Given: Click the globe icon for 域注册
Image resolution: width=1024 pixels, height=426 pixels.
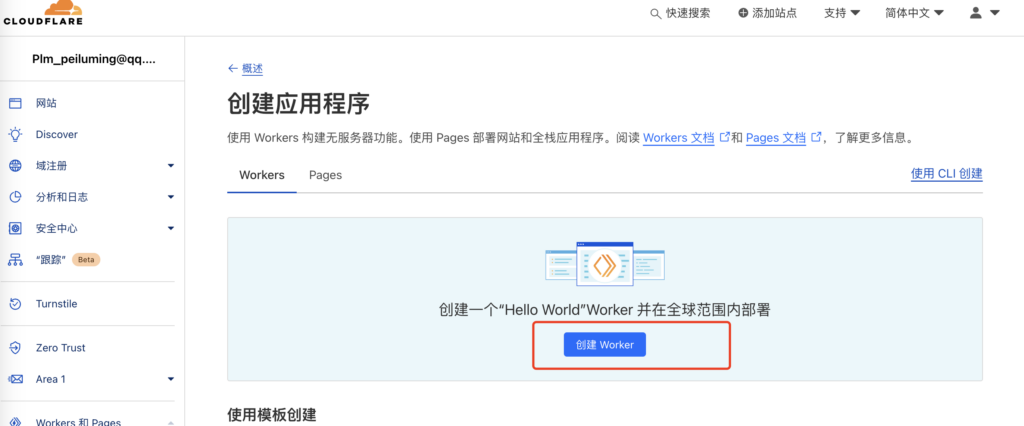Looking at the screenshot, I should (16, 166).
